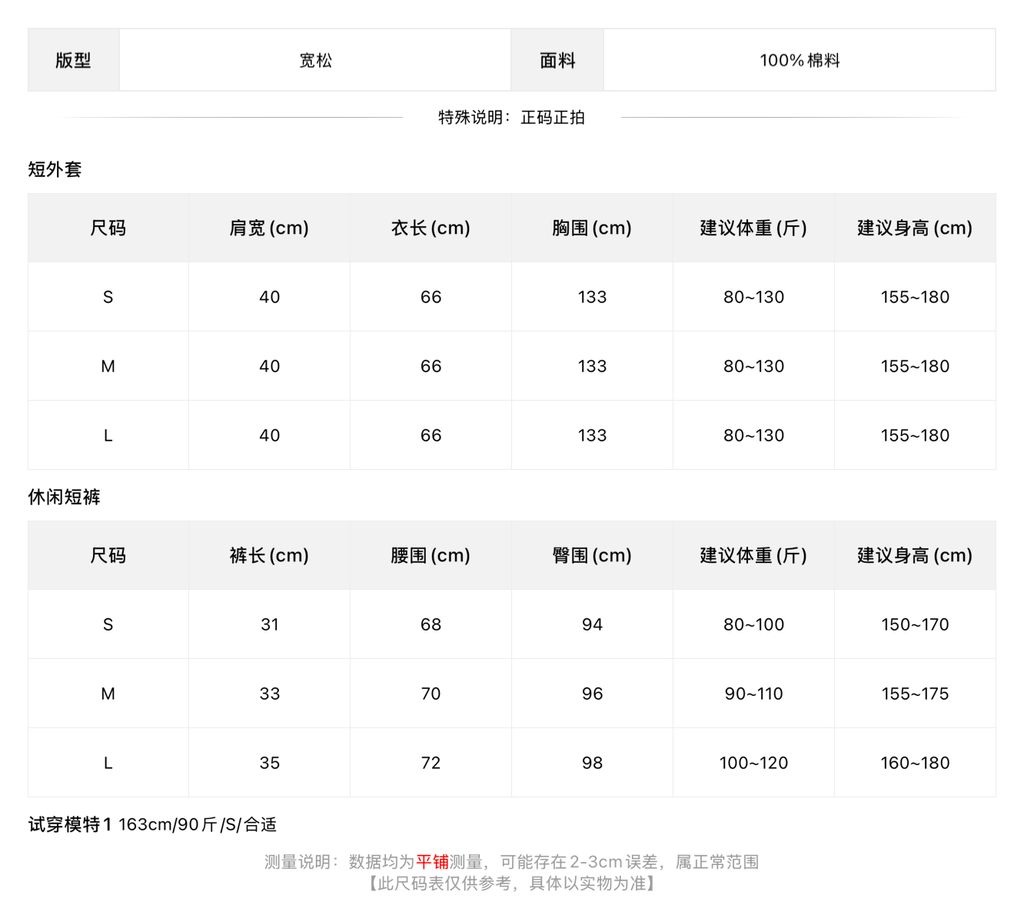Select the 160~180 height cell
This screenshot has height=922, width=1024.
915,763
